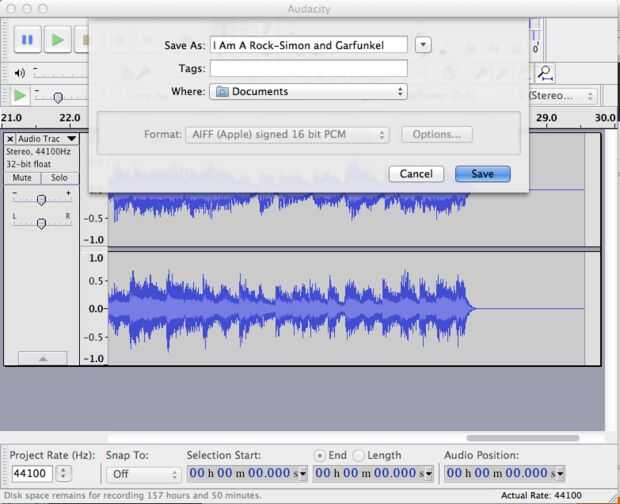The height and width of the screenshot is (504, 620).
Task: Click the green Play transport button
Action: pos(58,40)
